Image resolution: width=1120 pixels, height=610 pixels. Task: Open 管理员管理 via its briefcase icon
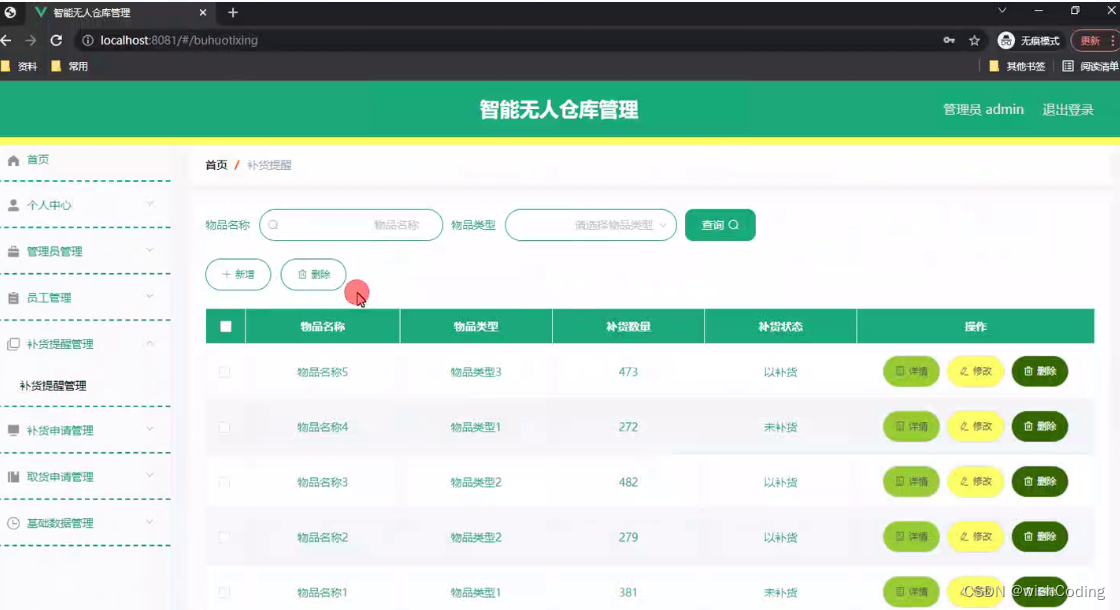click(13, 251)
